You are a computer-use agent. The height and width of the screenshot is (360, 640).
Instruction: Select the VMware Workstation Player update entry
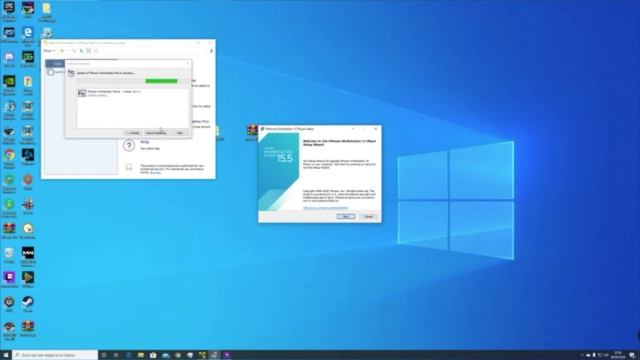point(133,93)
